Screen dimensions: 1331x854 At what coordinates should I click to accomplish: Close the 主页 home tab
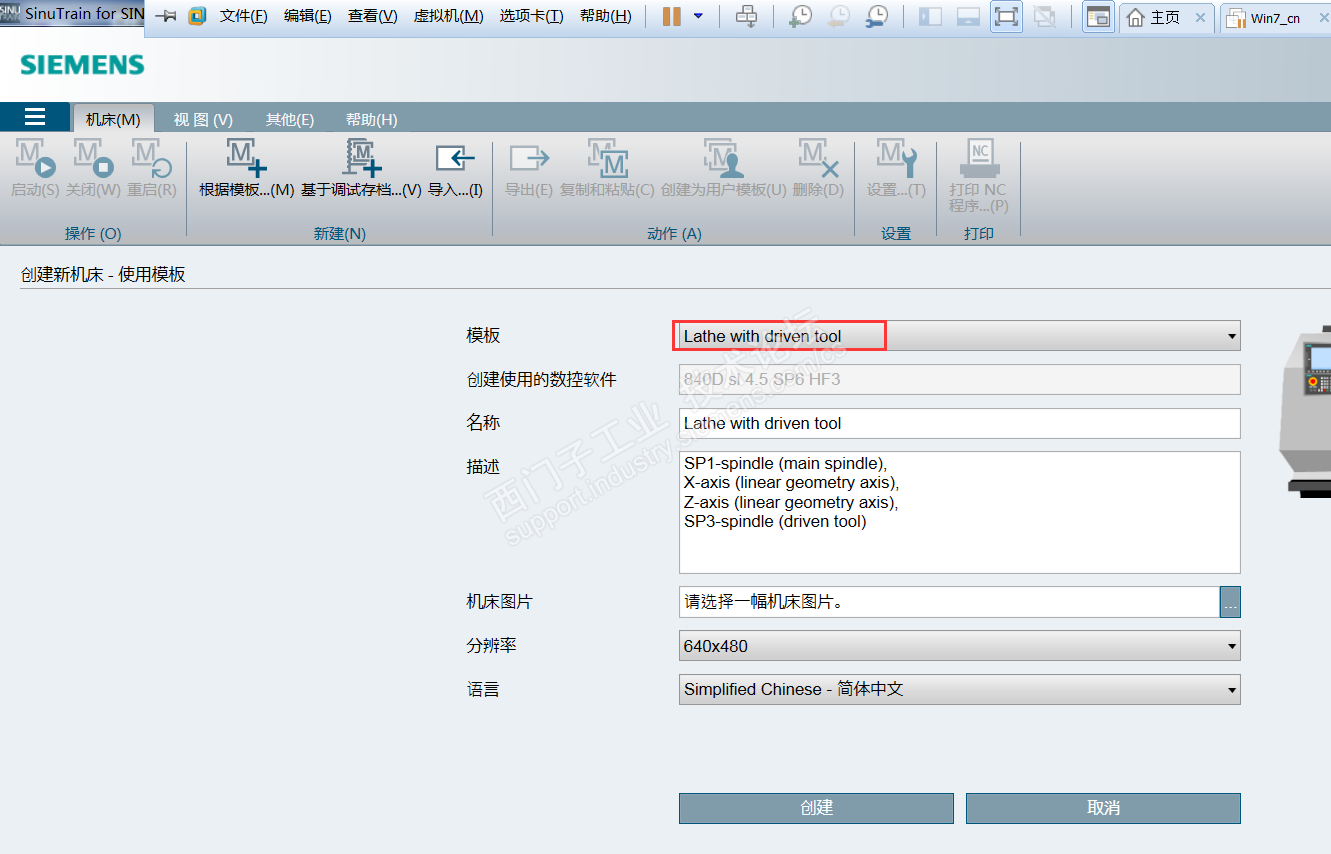[1201, 18]
